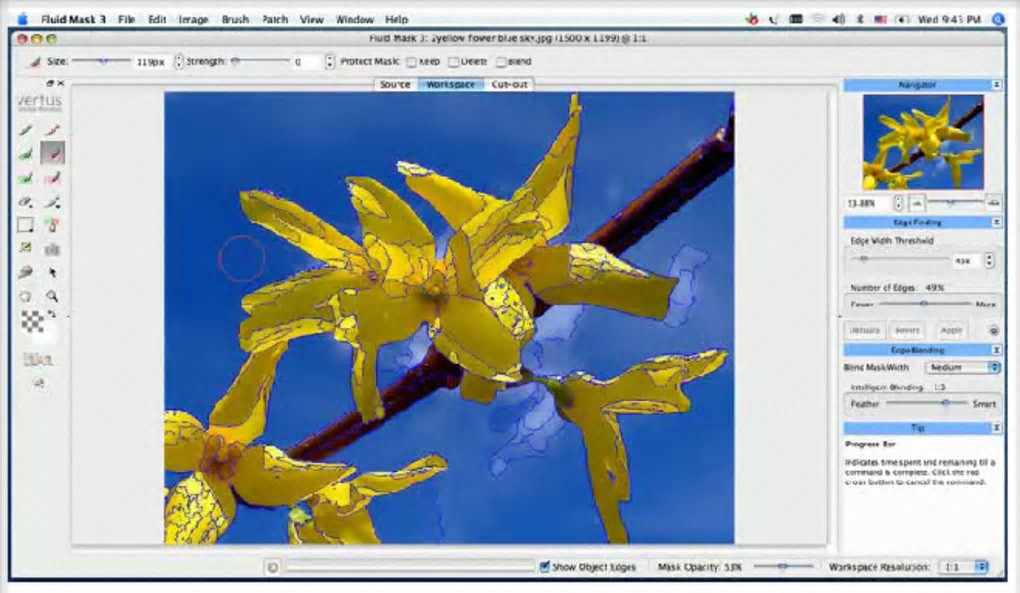This screenshot has width=1020, height=593.
Task: Collapse the Navigator panel
Action: click(x=996, y=85)
